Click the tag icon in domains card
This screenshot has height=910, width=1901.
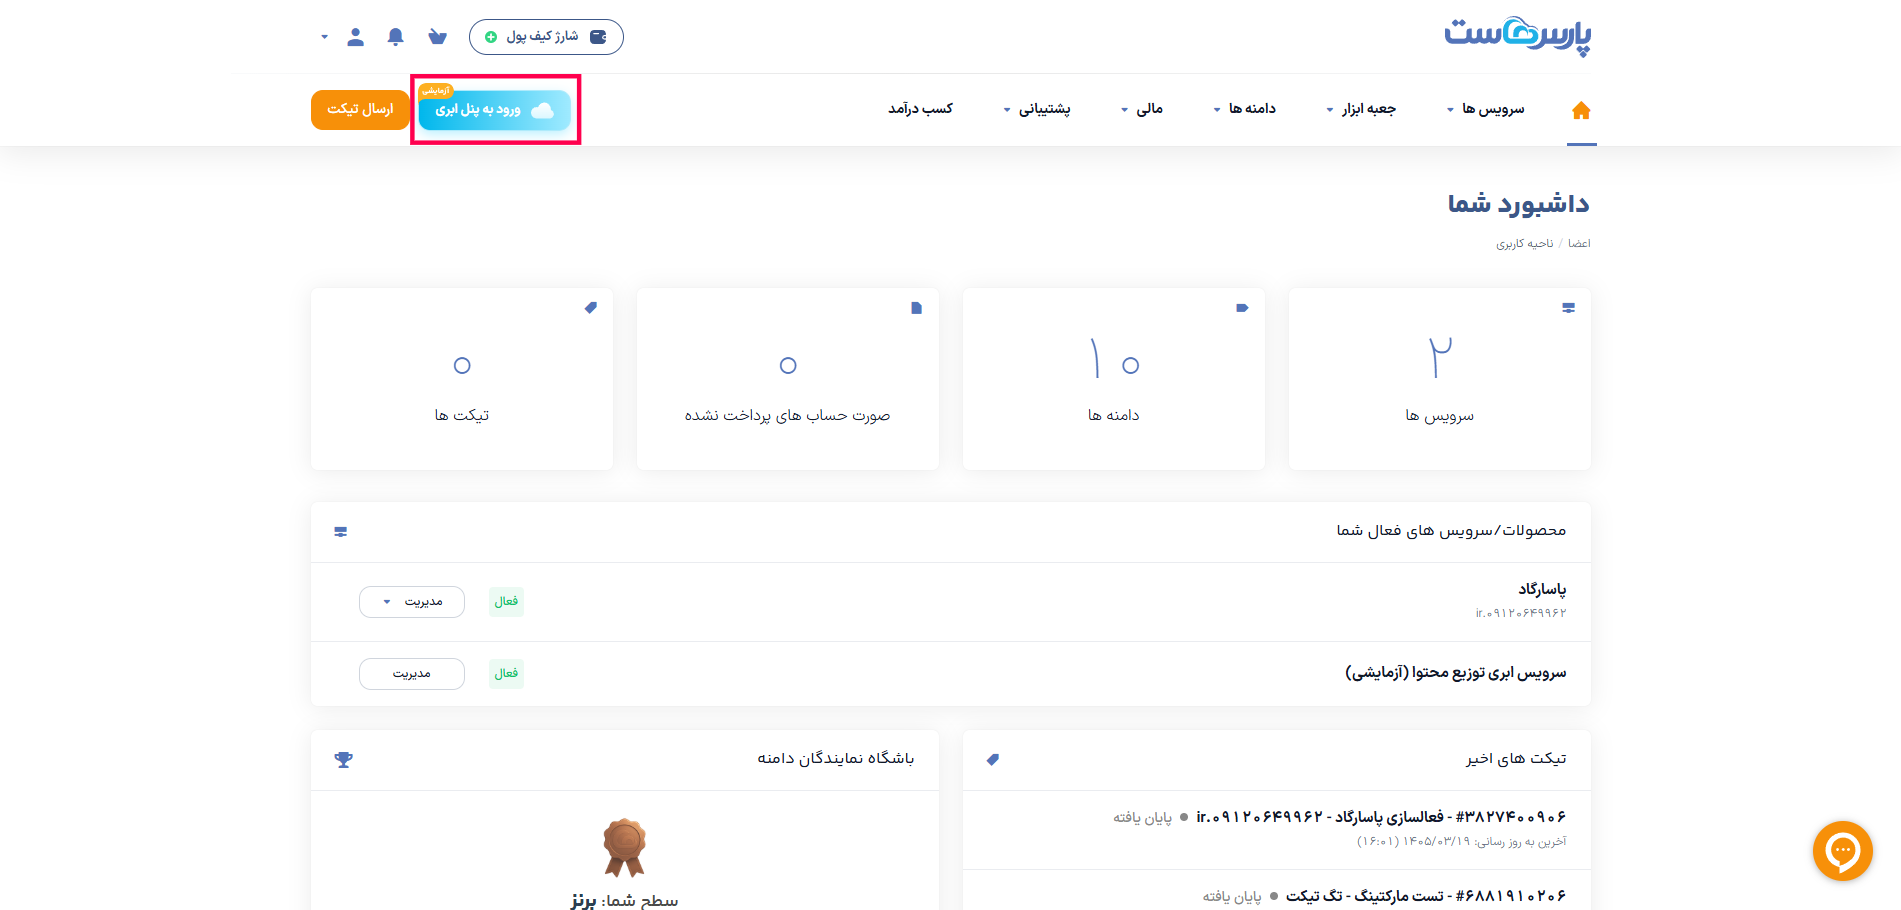pyautogui.click(x=1242, y=308)
